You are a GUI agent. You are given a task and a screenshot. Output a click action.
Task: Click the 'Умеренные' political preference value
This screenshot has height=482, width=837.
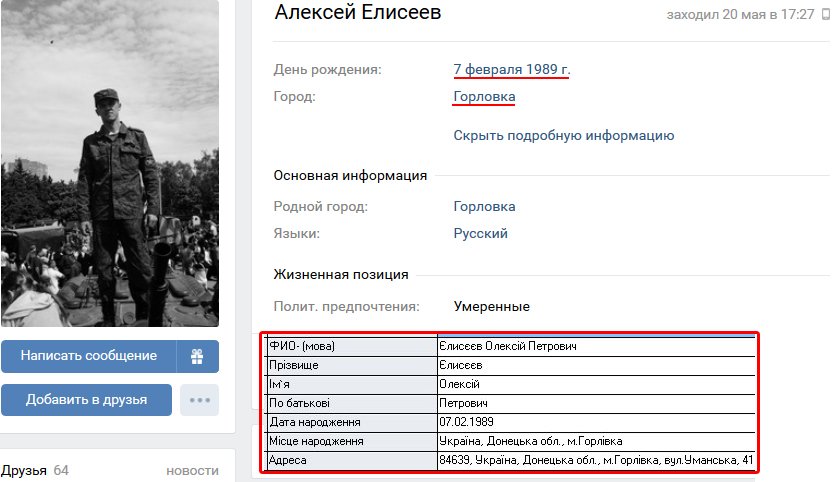[x=492, y=306]
